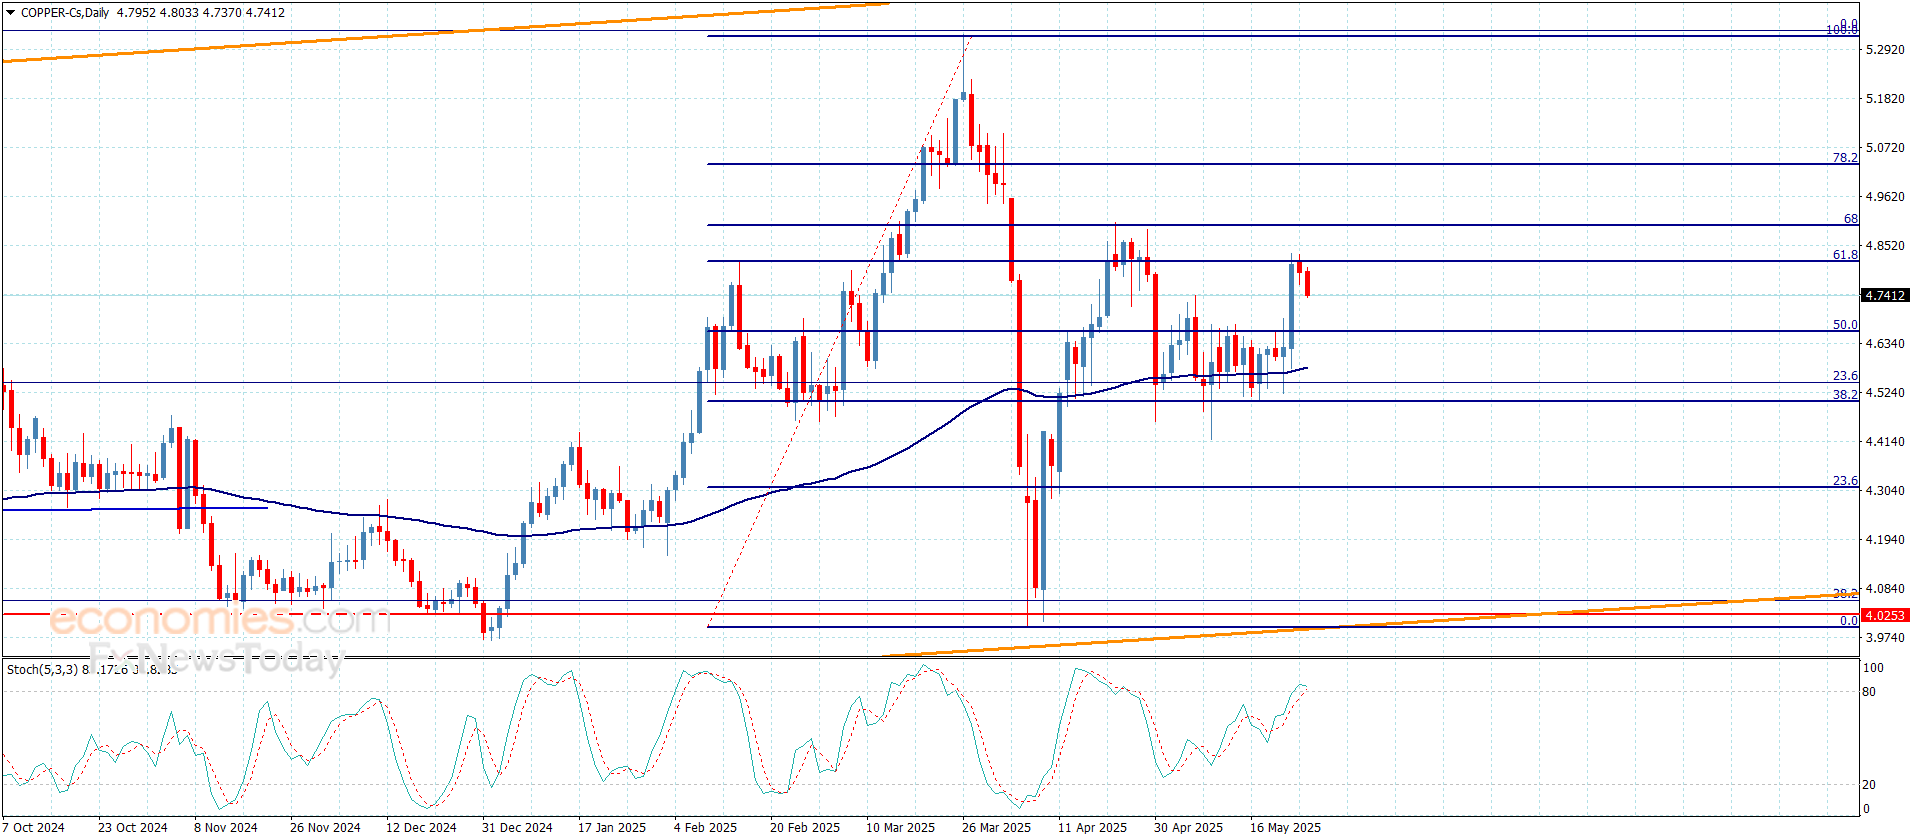Screen dimensions: 1916x840
Task: Select the 26 Mar 2025 date marker
Action: pyautogui.click(x=996, y=827)
